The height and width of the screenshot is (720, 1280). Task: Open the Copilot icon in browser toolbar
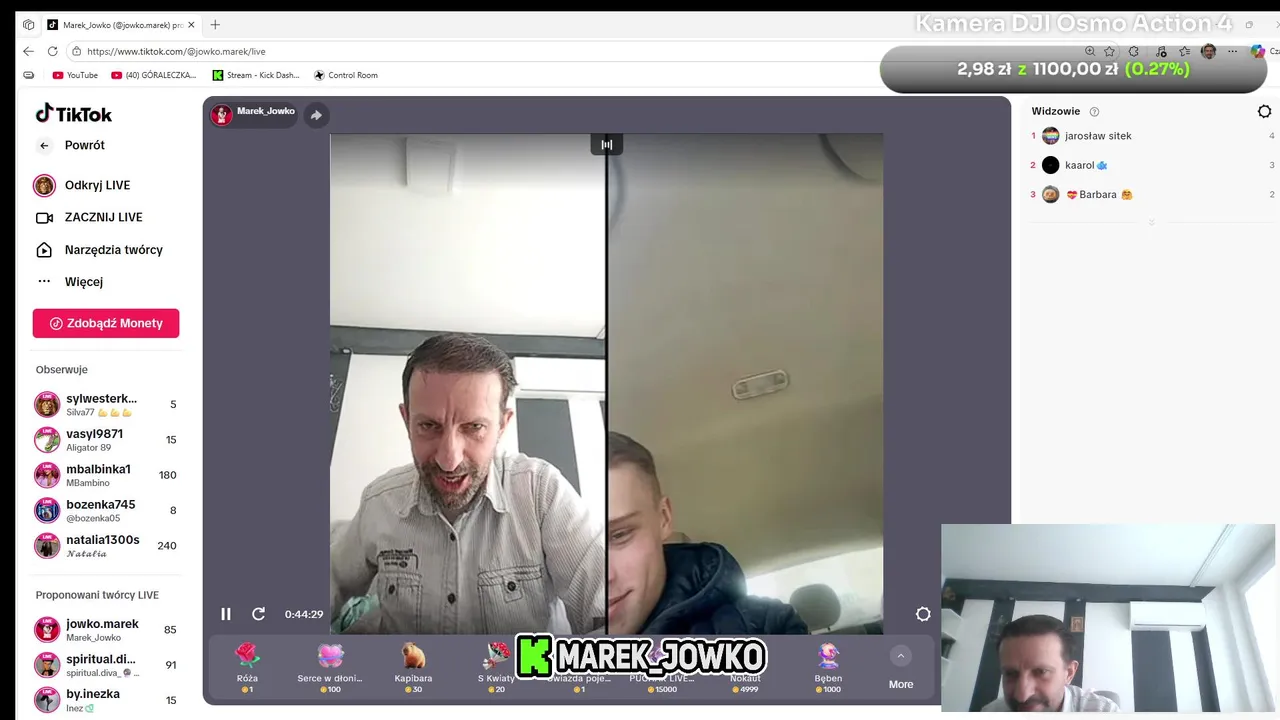click(x=1258, y=51)
